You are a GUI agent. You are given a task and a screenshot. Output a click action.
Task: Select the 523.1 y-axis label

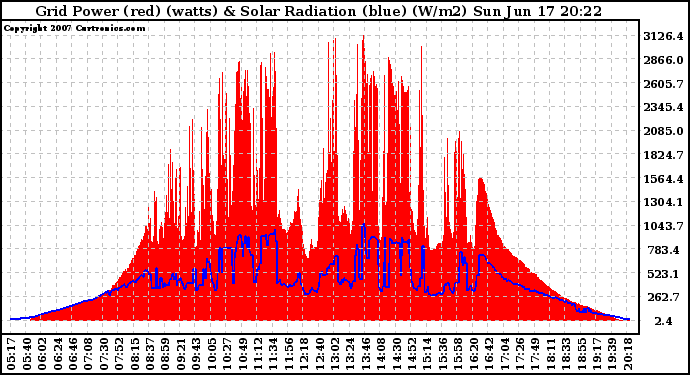[x=663, y=274]
